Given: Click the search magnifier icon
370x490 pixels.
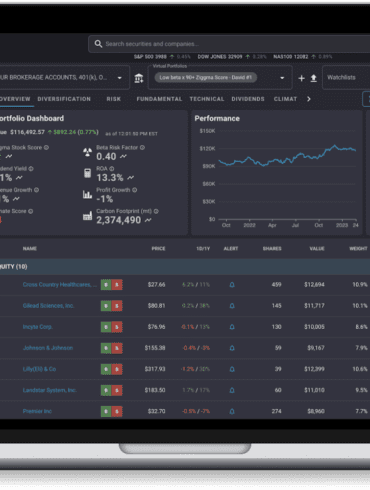Looking at the screenshot, I should coord(98,44).
